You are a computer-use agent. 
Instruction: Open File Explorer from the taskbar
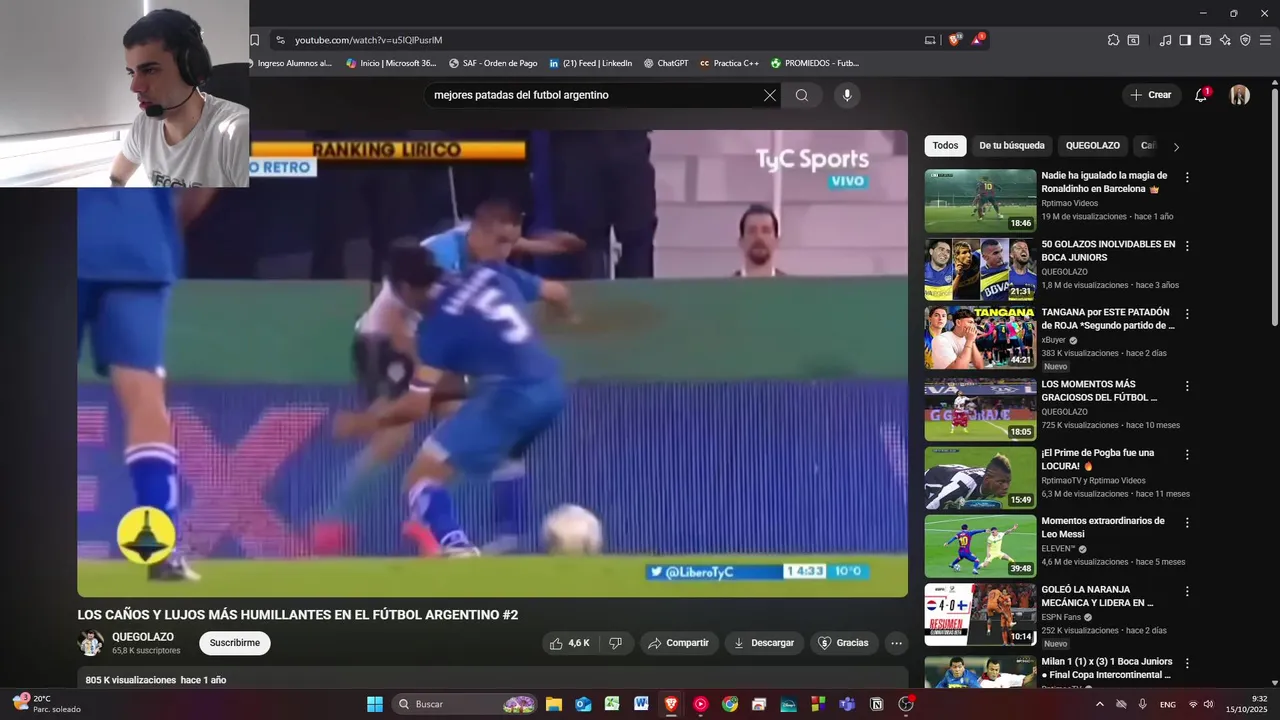[x=554, y=704]
